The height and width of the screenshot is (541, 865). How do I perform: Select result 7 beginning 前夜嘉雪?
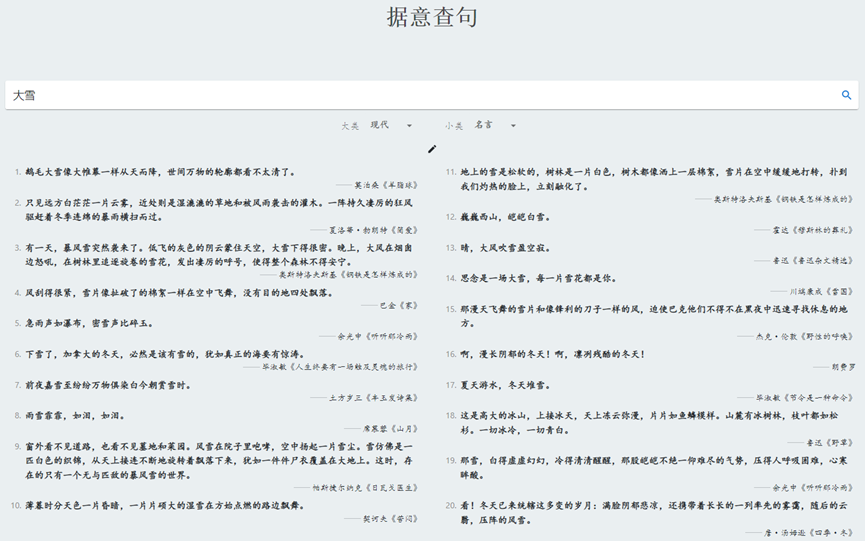click(108, 385)
